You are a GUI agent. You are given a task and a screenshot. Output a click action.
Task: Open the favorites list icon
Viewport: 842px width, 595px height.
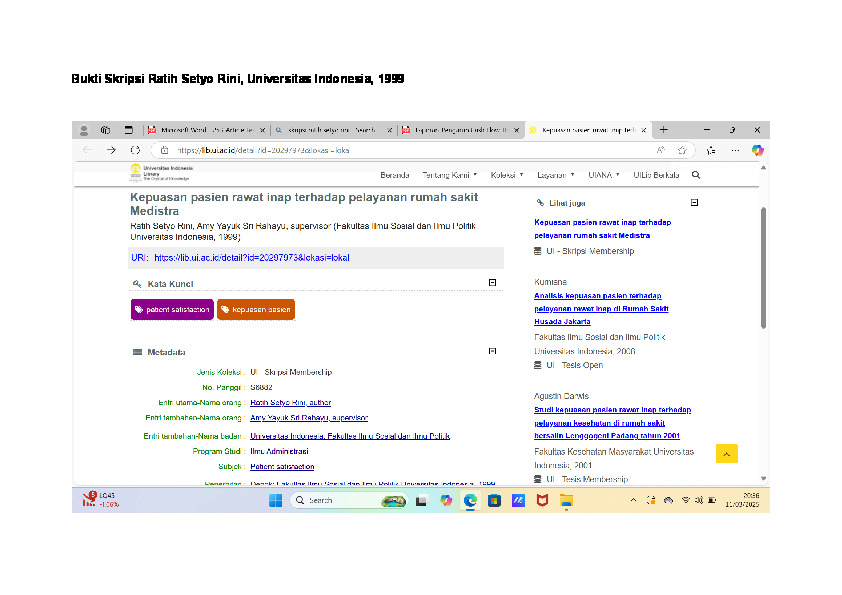[x=711, y=150]
